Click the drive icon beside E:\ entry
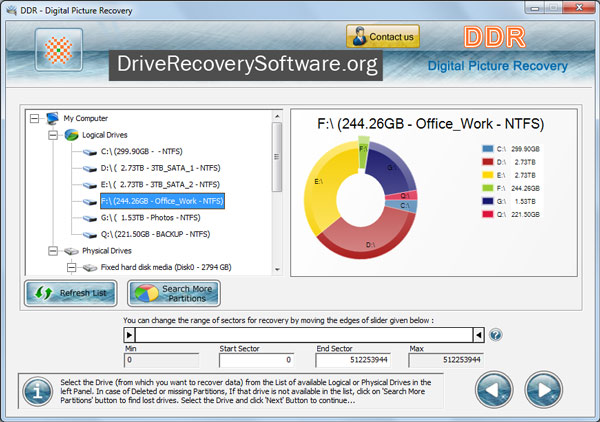This screenshot has width=600, height=422. point(90,185)
